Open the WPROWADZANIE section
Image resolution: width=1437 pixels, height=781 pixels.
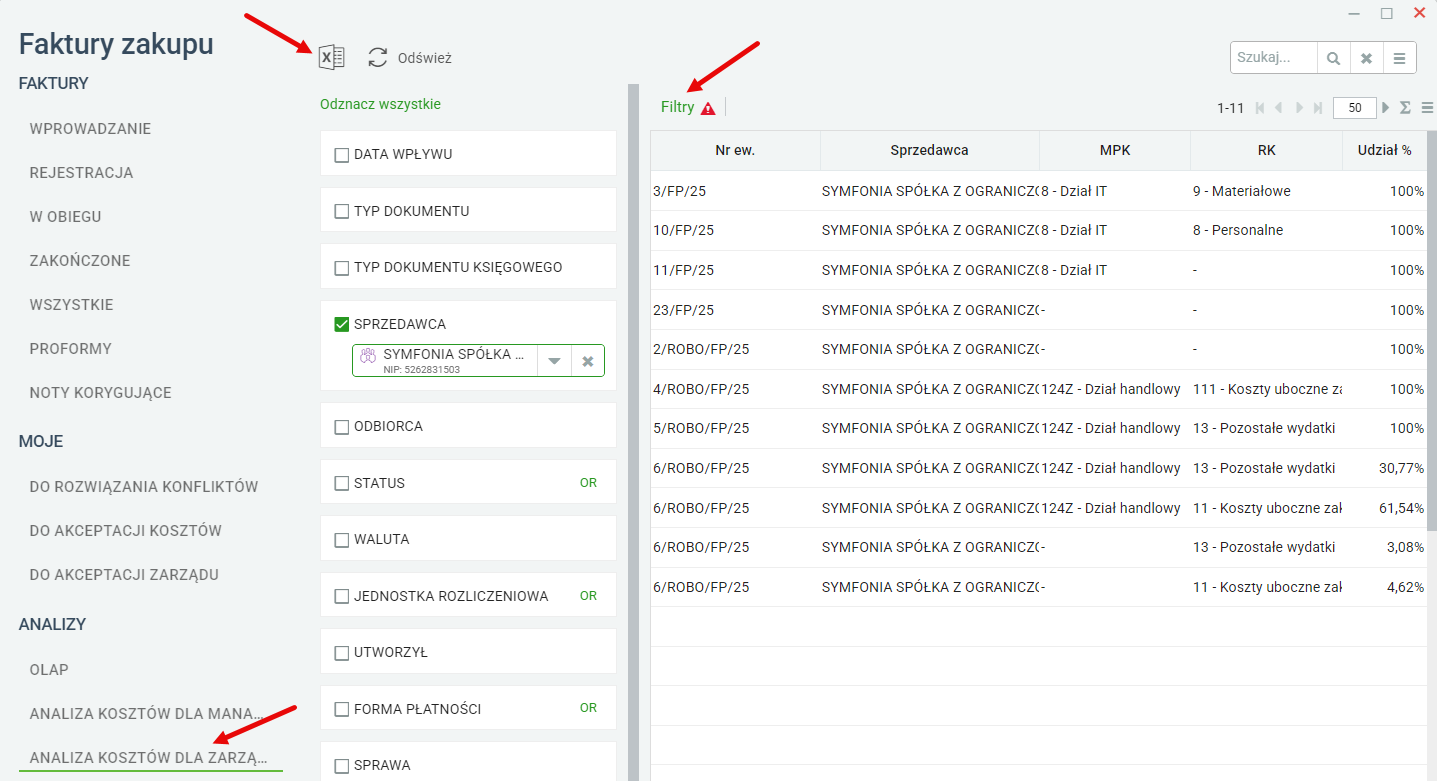click(90, 129)
